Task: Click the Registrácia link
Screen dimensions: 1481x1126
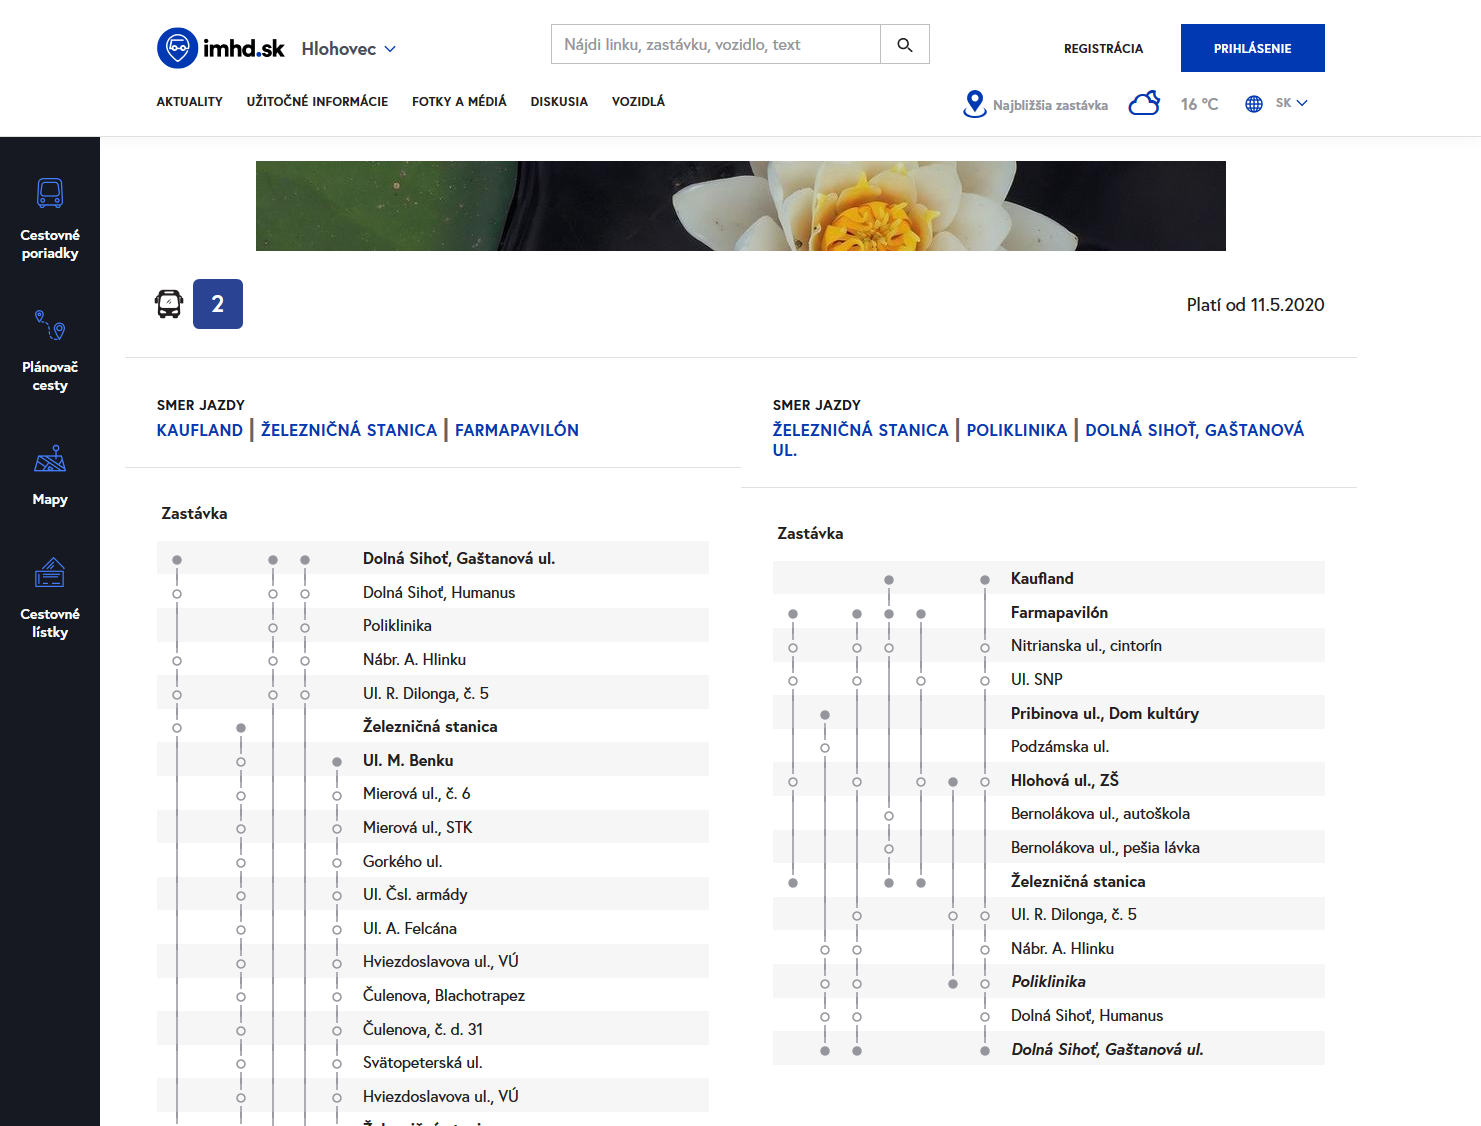Action: [x=1103, y=48]
